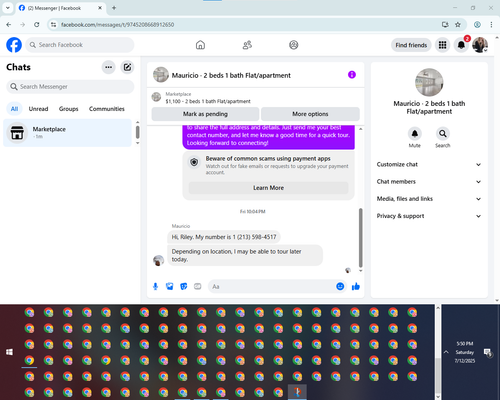500x400 pixels.
Task: Open Windows Start menu
Action: 9,352
